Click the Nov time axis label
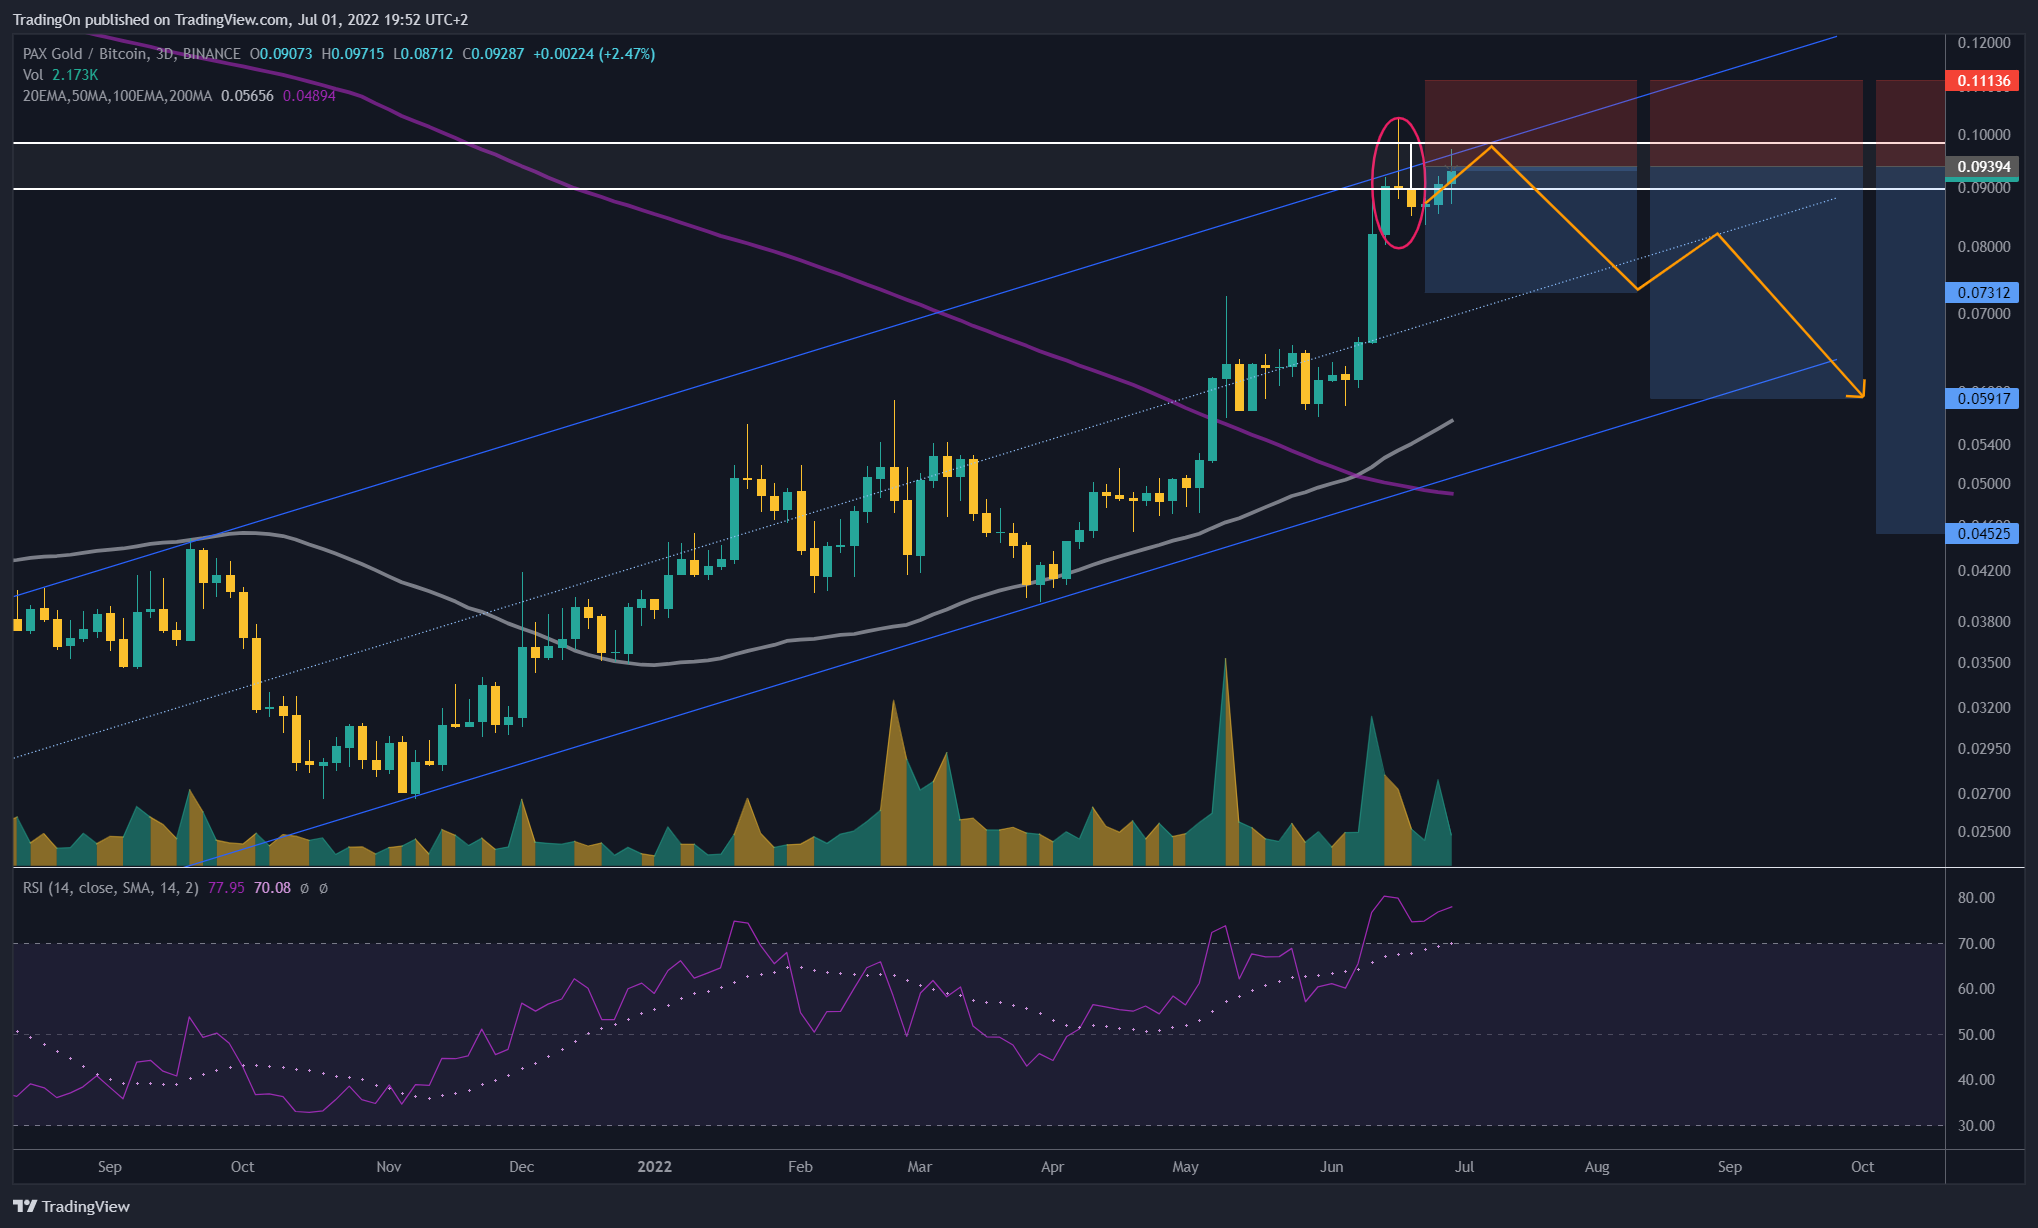Image resolution: width=2038 pixels, height=1228 pixels. (388, 1167)
